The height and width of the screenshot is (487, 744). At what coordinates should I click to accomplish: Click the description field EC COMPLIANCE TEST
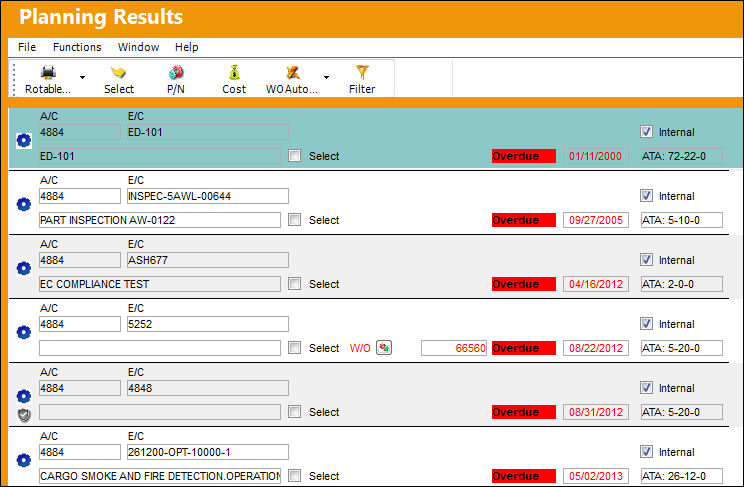point(160,284)
